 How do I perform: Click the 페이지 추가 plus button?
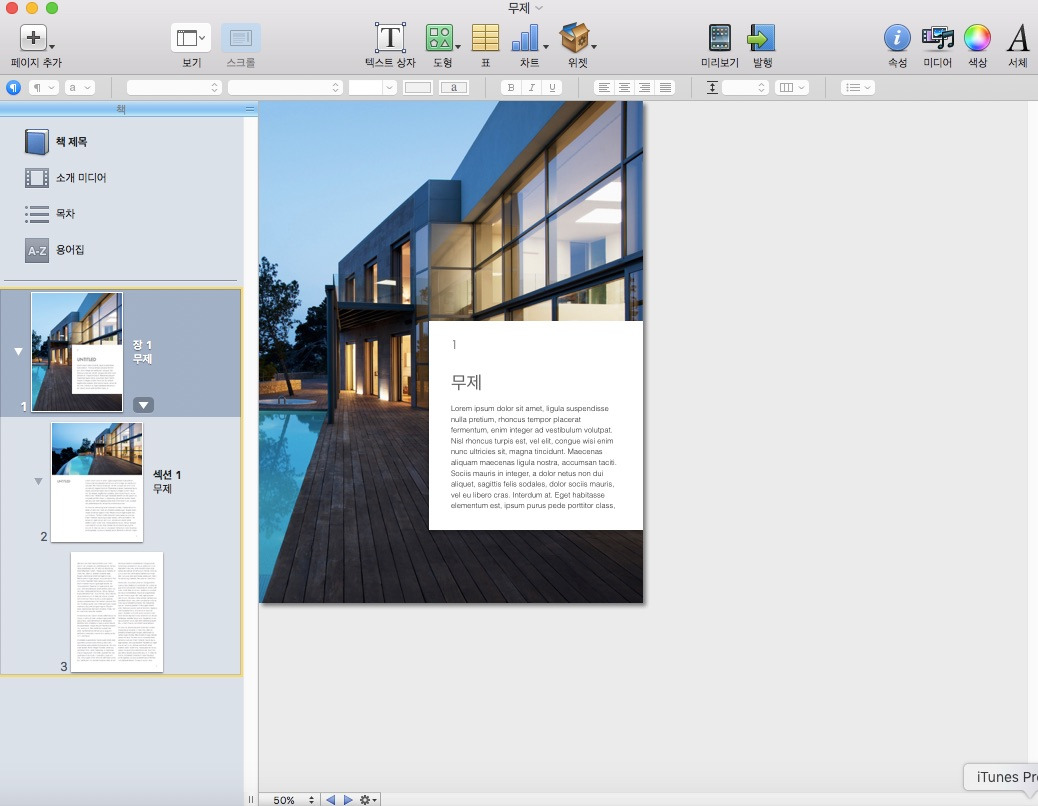33,38
